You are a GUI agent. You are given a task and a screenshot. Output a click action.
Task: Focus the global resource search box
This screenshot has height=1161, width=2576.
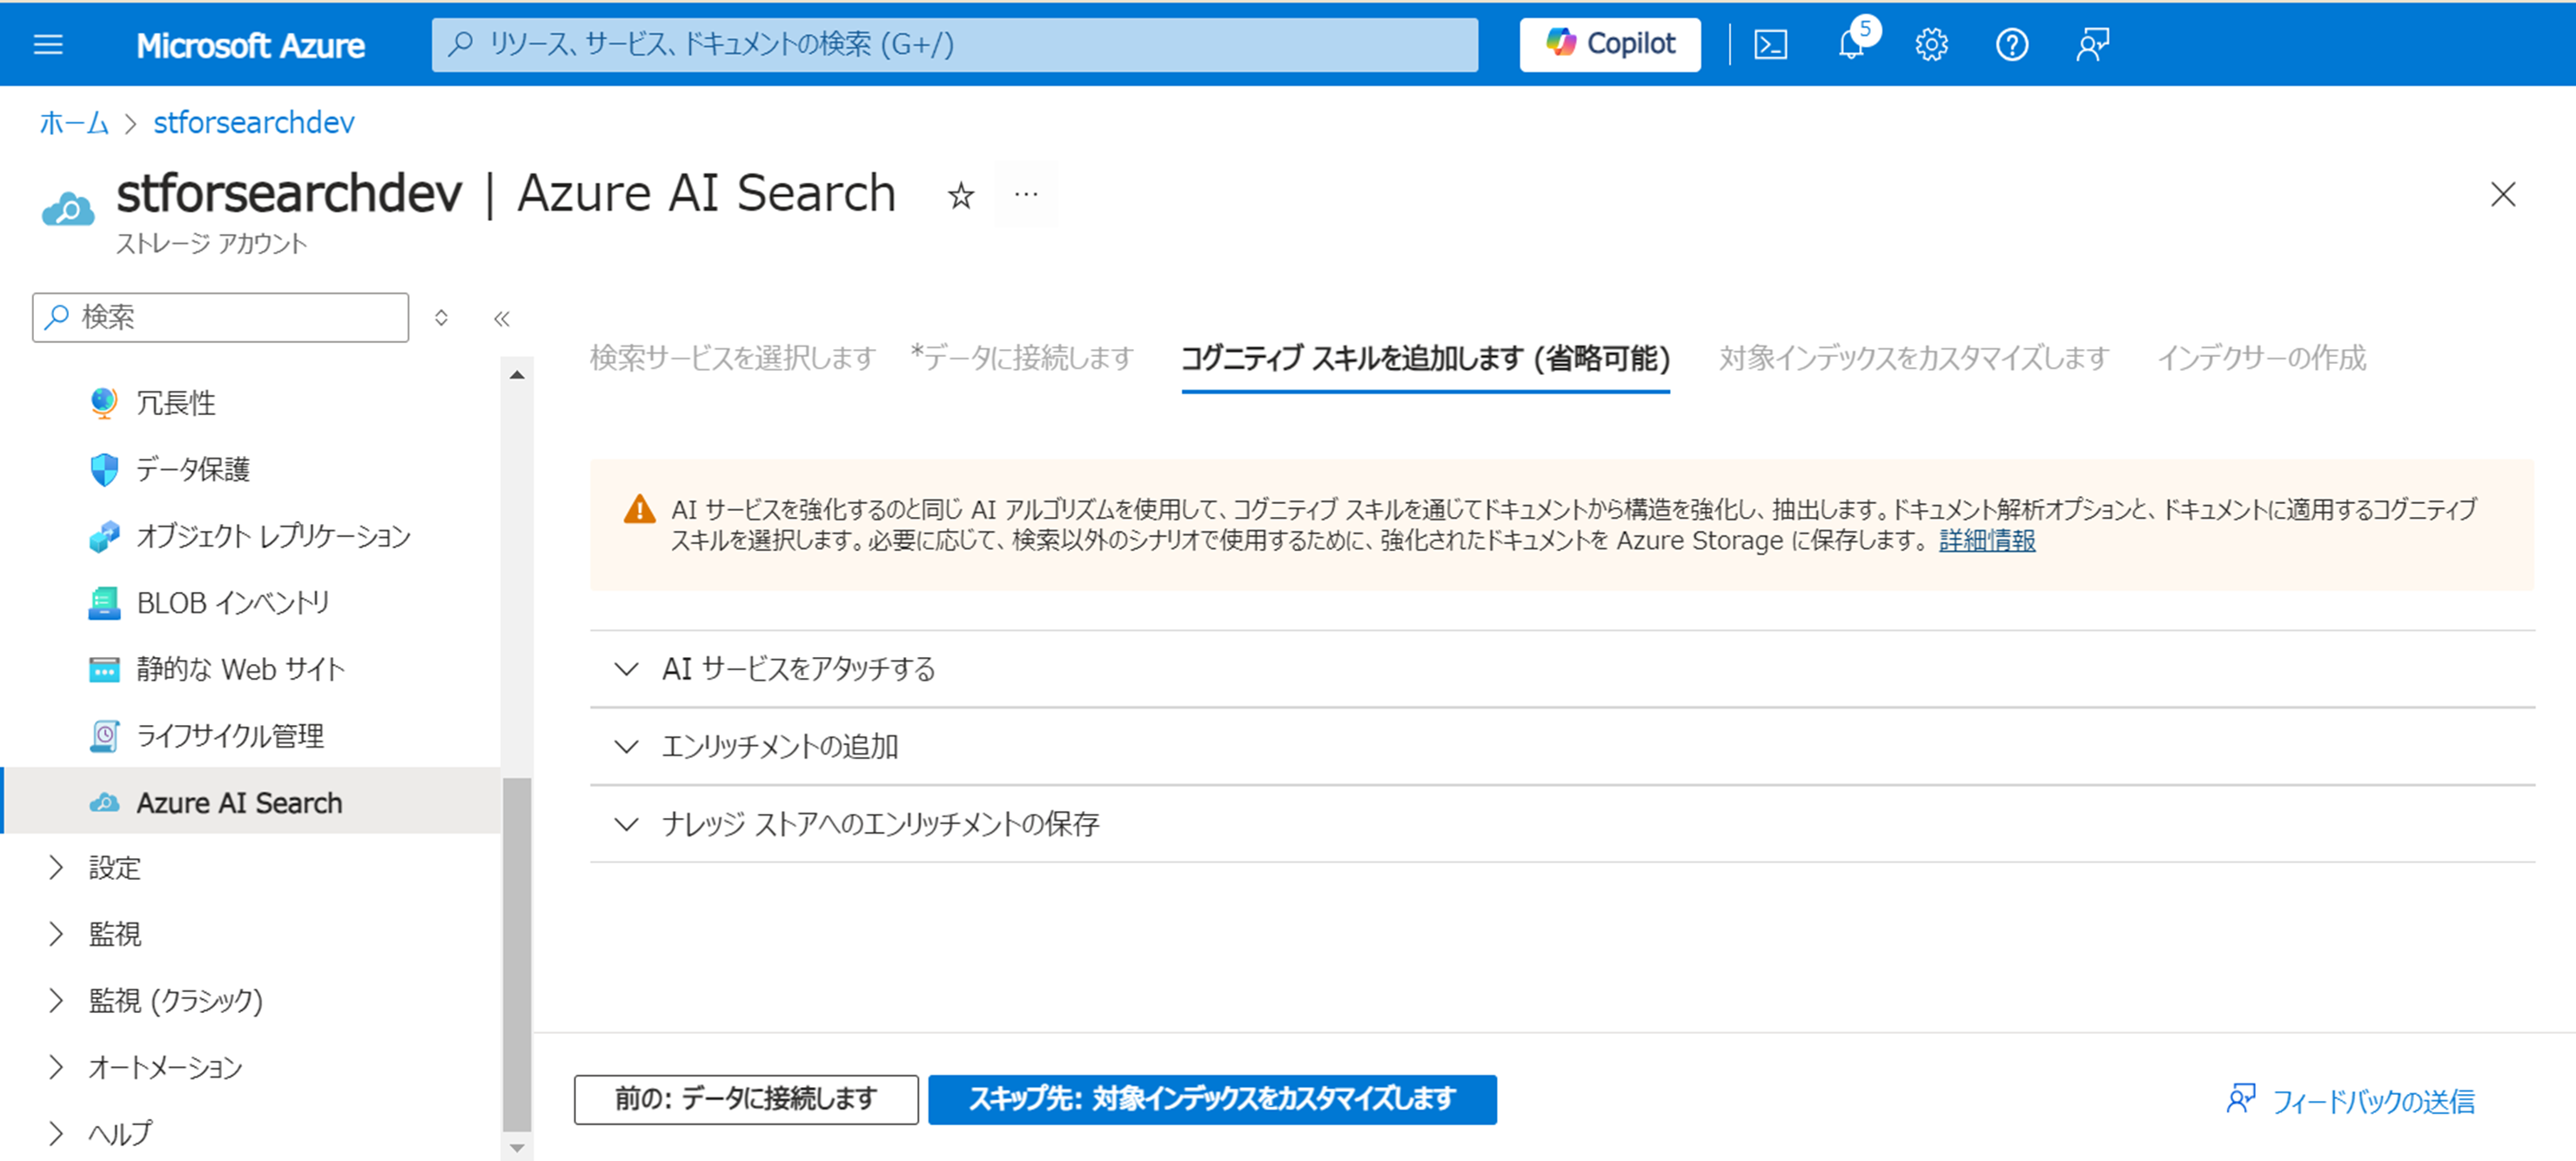click(x=954, y=44)
